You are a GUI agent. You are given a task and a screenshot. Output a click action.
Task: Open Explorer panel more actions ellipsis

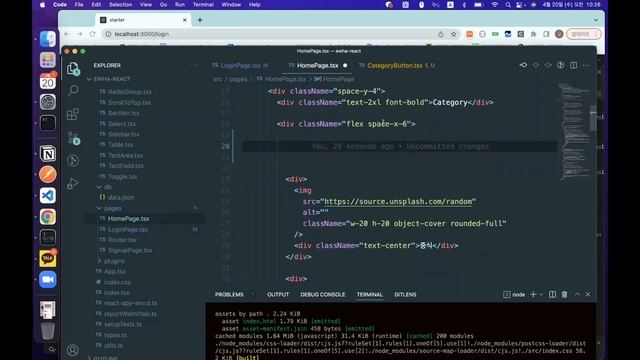[194, 65]
